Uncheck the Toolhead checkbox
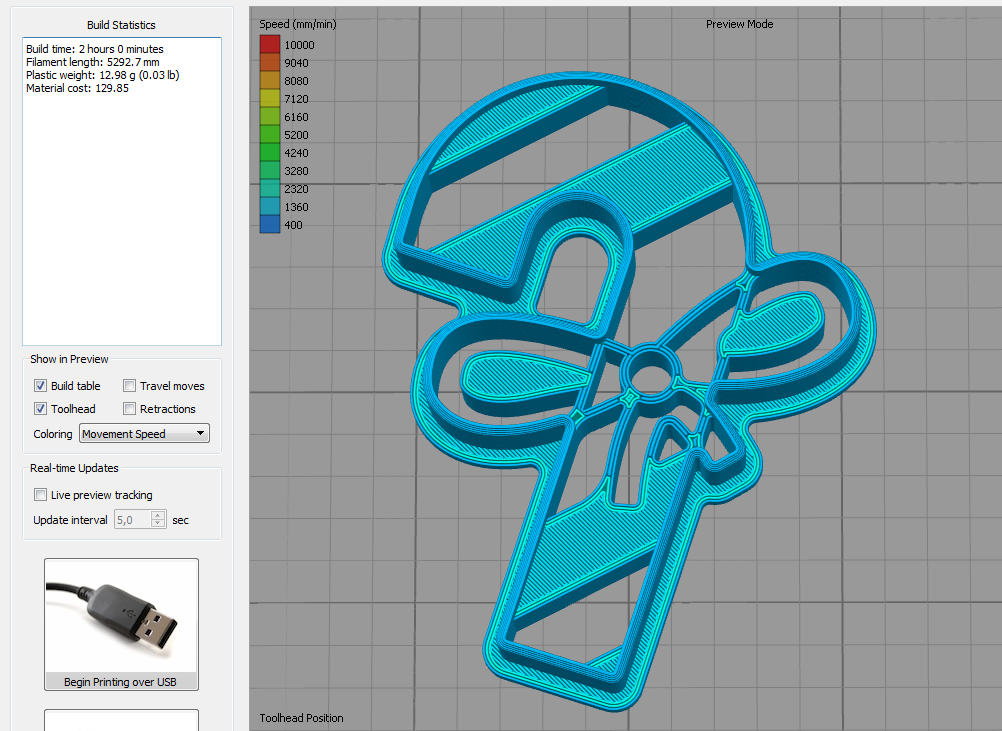The height and width of the screenshot is (731, 1002). click(40, 408)
